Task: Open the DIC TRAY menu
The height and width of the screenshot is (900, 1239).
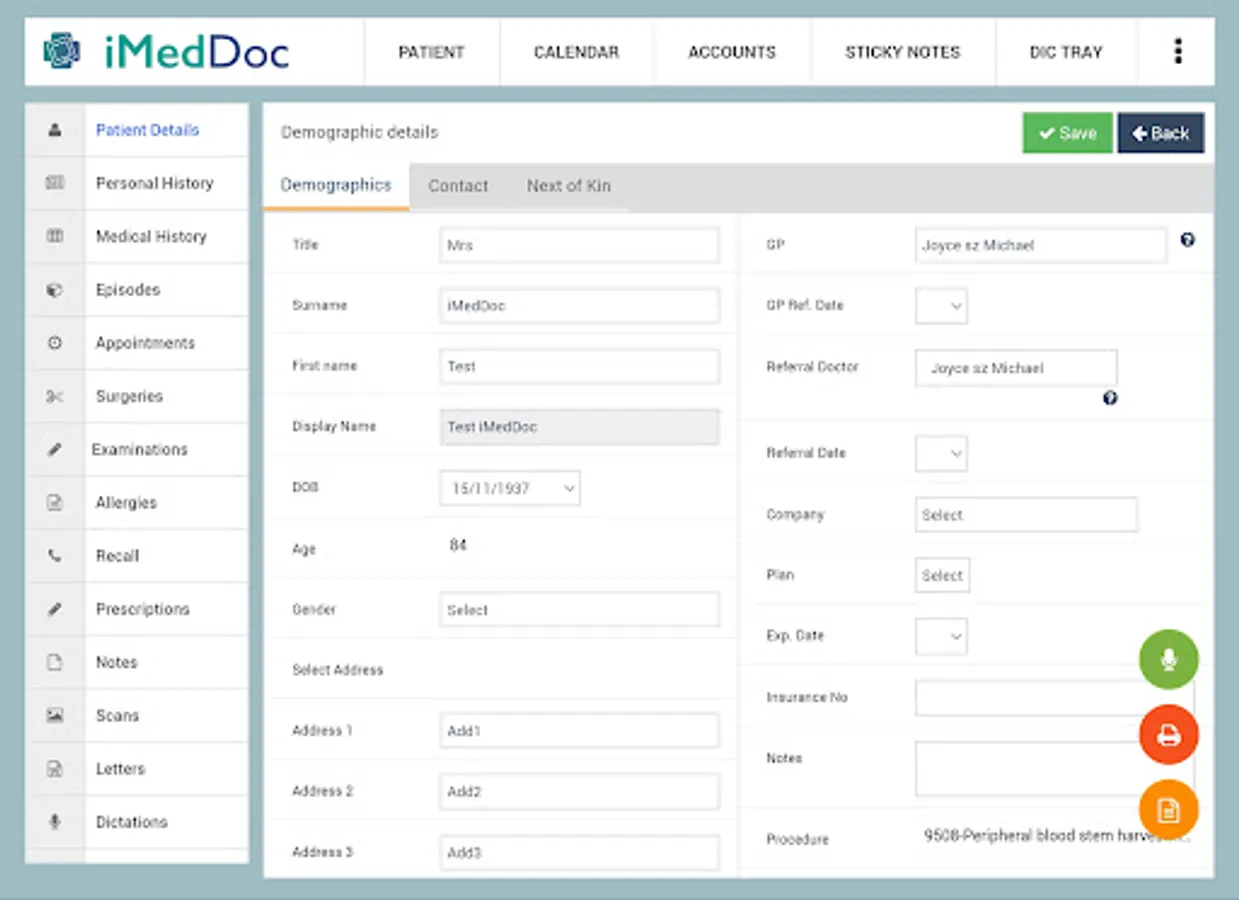Action: (x=1066, y=52)
